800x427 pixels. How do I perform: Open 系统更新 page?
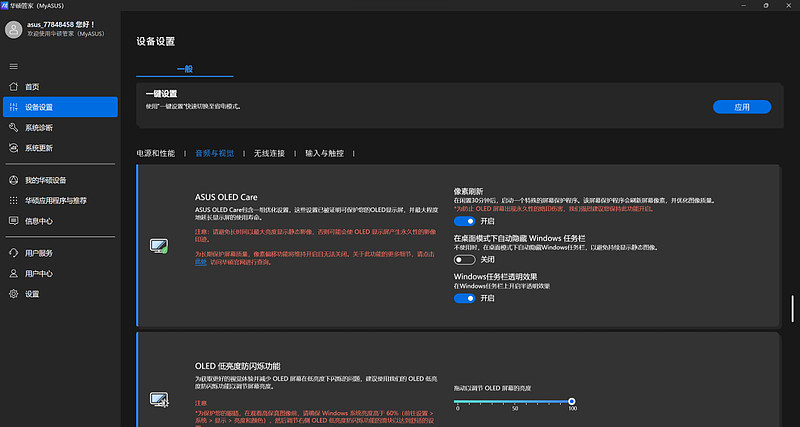60,148
